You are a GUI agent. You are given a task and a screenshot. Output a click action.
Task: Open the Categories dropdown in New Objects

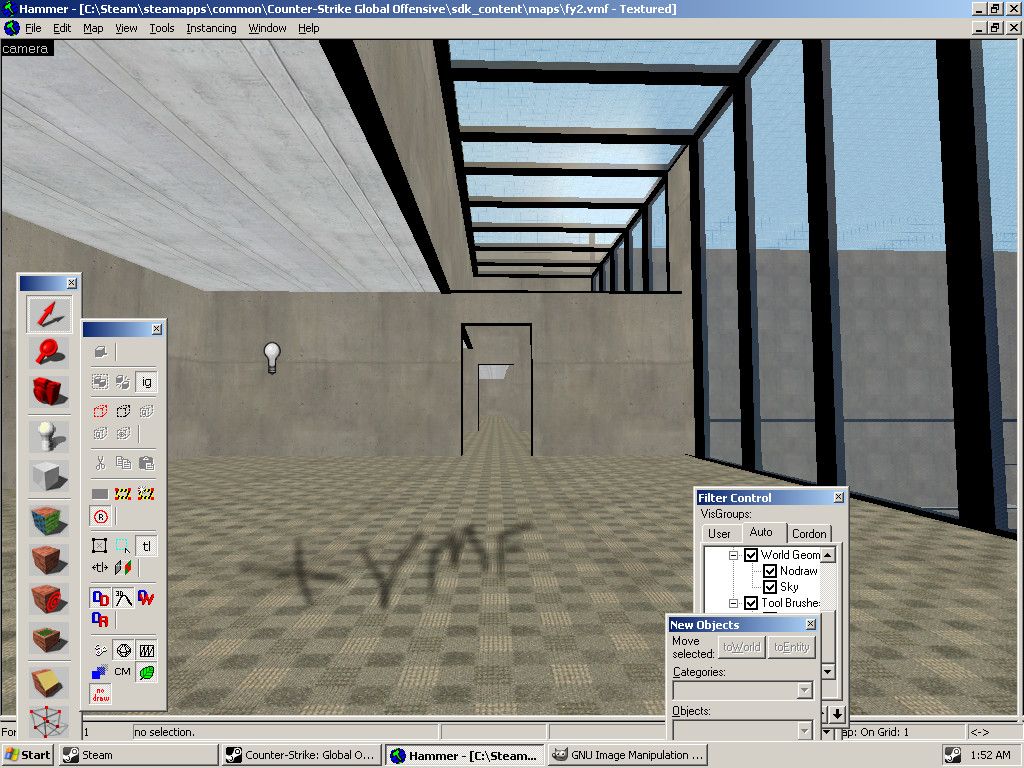tap(804, 691)
